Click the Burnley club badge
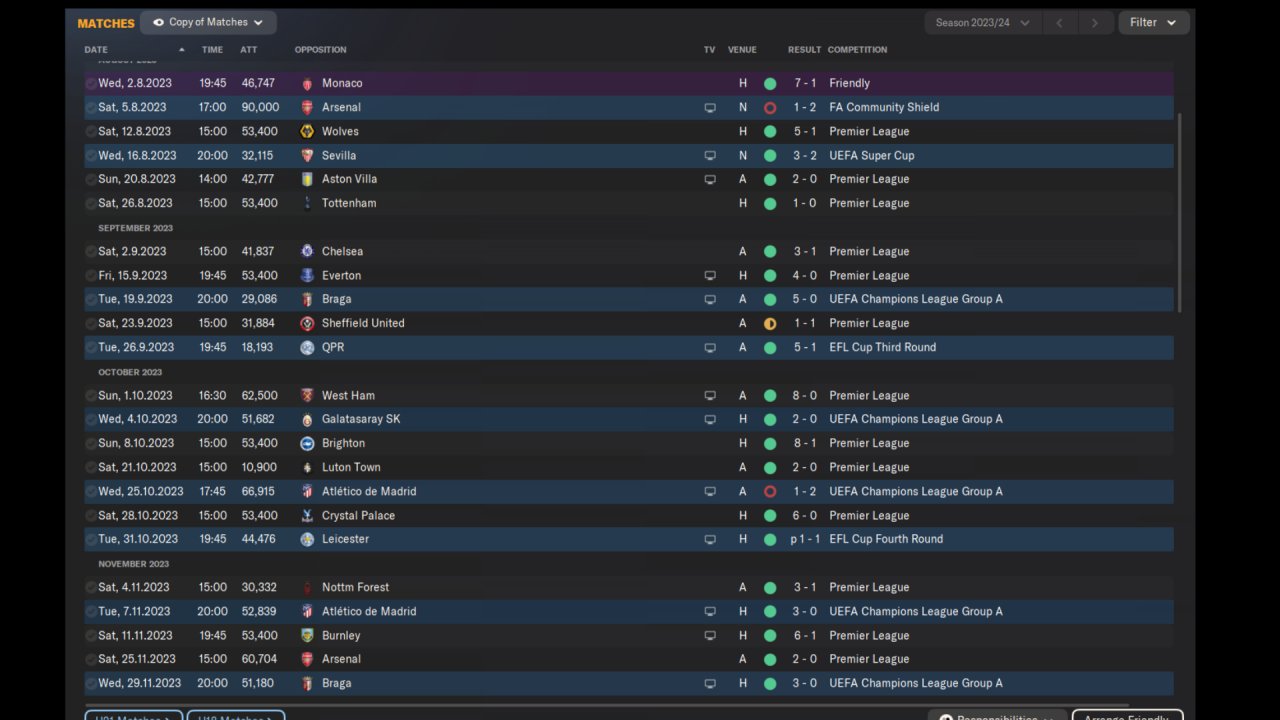Screen dimensions: 1280x720 tap(307, 635)
